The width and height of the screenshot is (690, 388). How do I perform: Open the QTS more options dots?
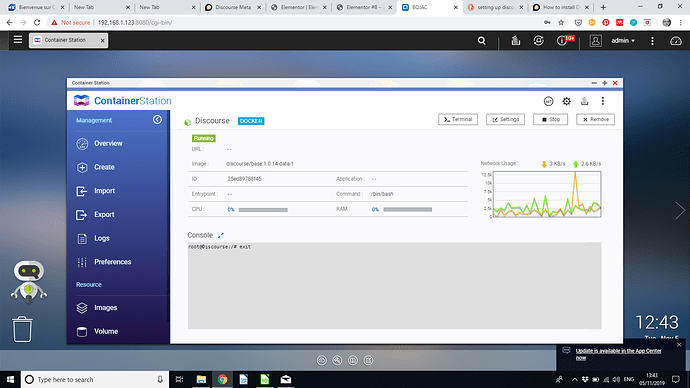[652, 40]
